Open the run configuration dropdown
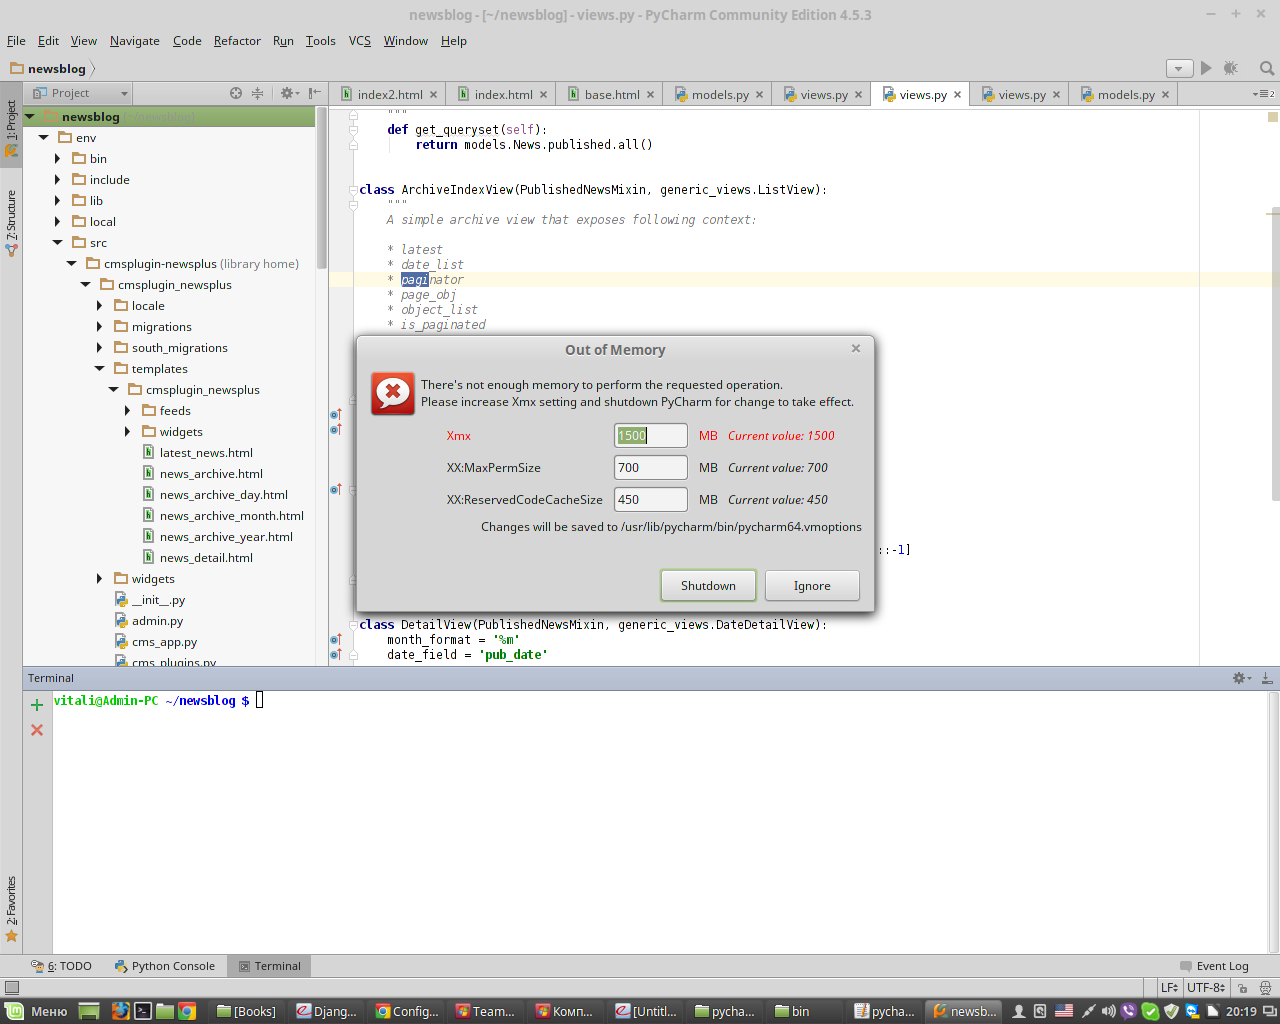Image resolution: width=1280 pixels, height=1024 pixels. (1180, 68)
